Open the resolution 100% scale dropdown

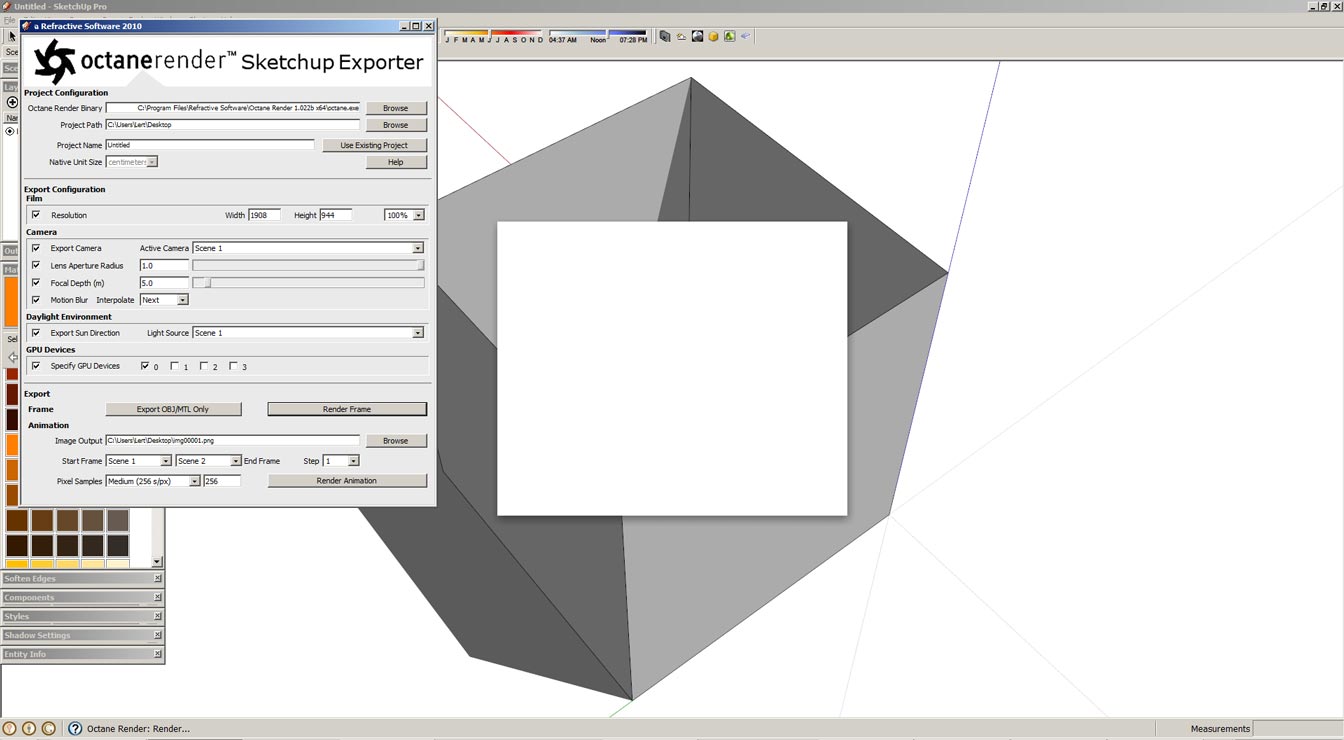pyautogui.click(x=418, y=215)
